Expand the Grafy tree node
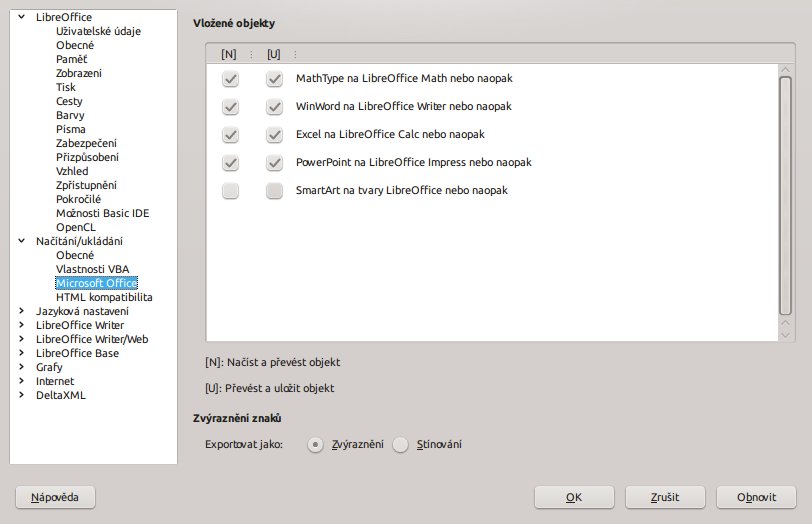This screenshot has height=524, width=812. [x=21, y=367]
